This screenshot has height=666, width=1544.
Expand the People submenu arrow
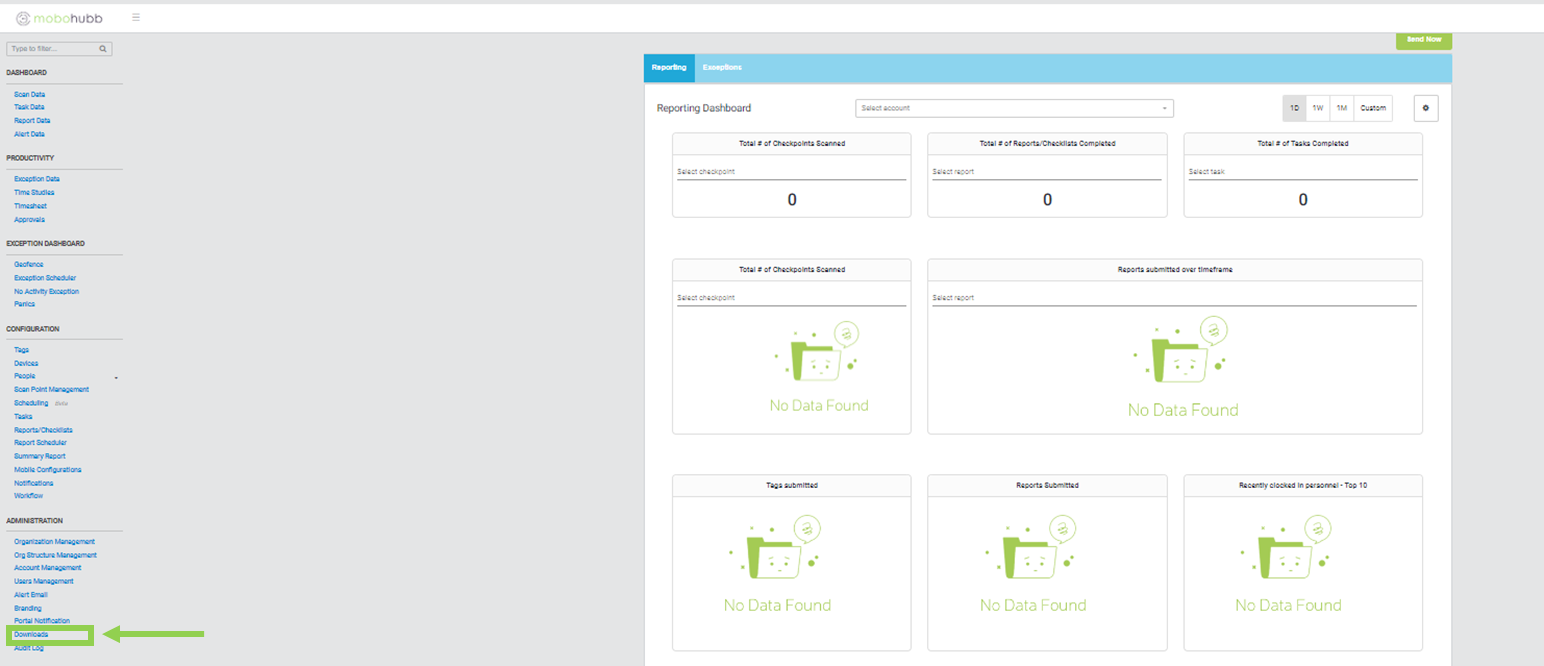point(116,377)
